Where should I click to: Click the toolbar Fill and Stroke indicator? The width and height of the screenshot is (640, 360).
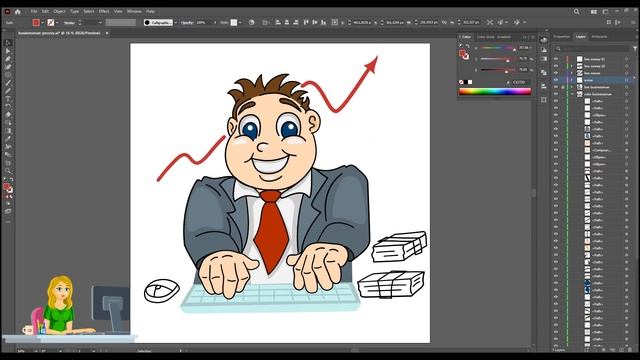7,187
